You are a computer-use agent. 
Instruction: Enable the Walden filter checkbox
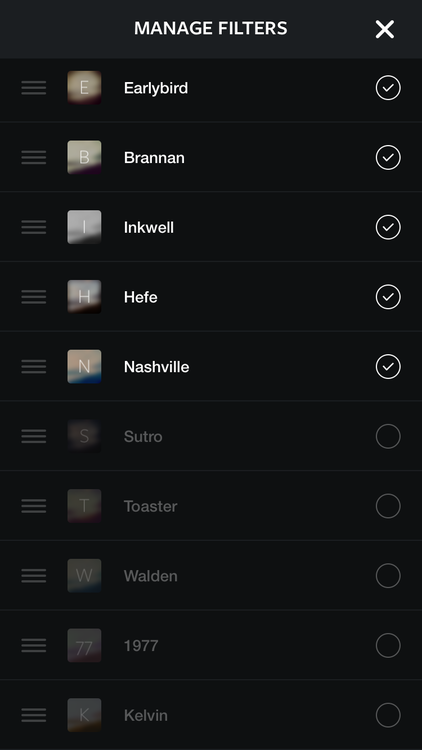click(388, 576)
